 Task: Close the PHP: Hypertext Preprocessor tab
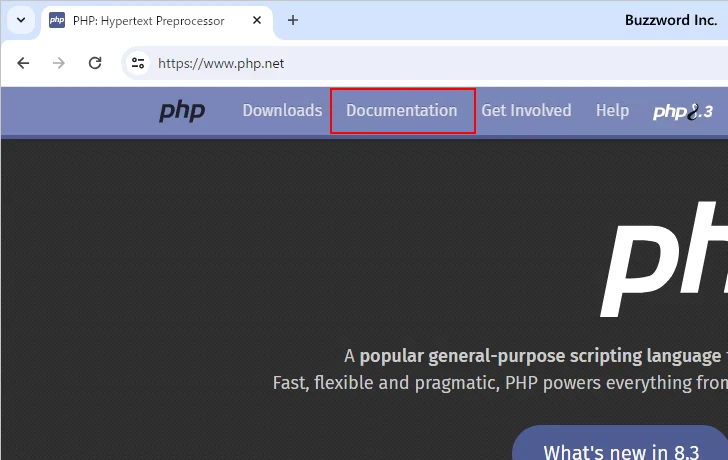pos(257,20)
